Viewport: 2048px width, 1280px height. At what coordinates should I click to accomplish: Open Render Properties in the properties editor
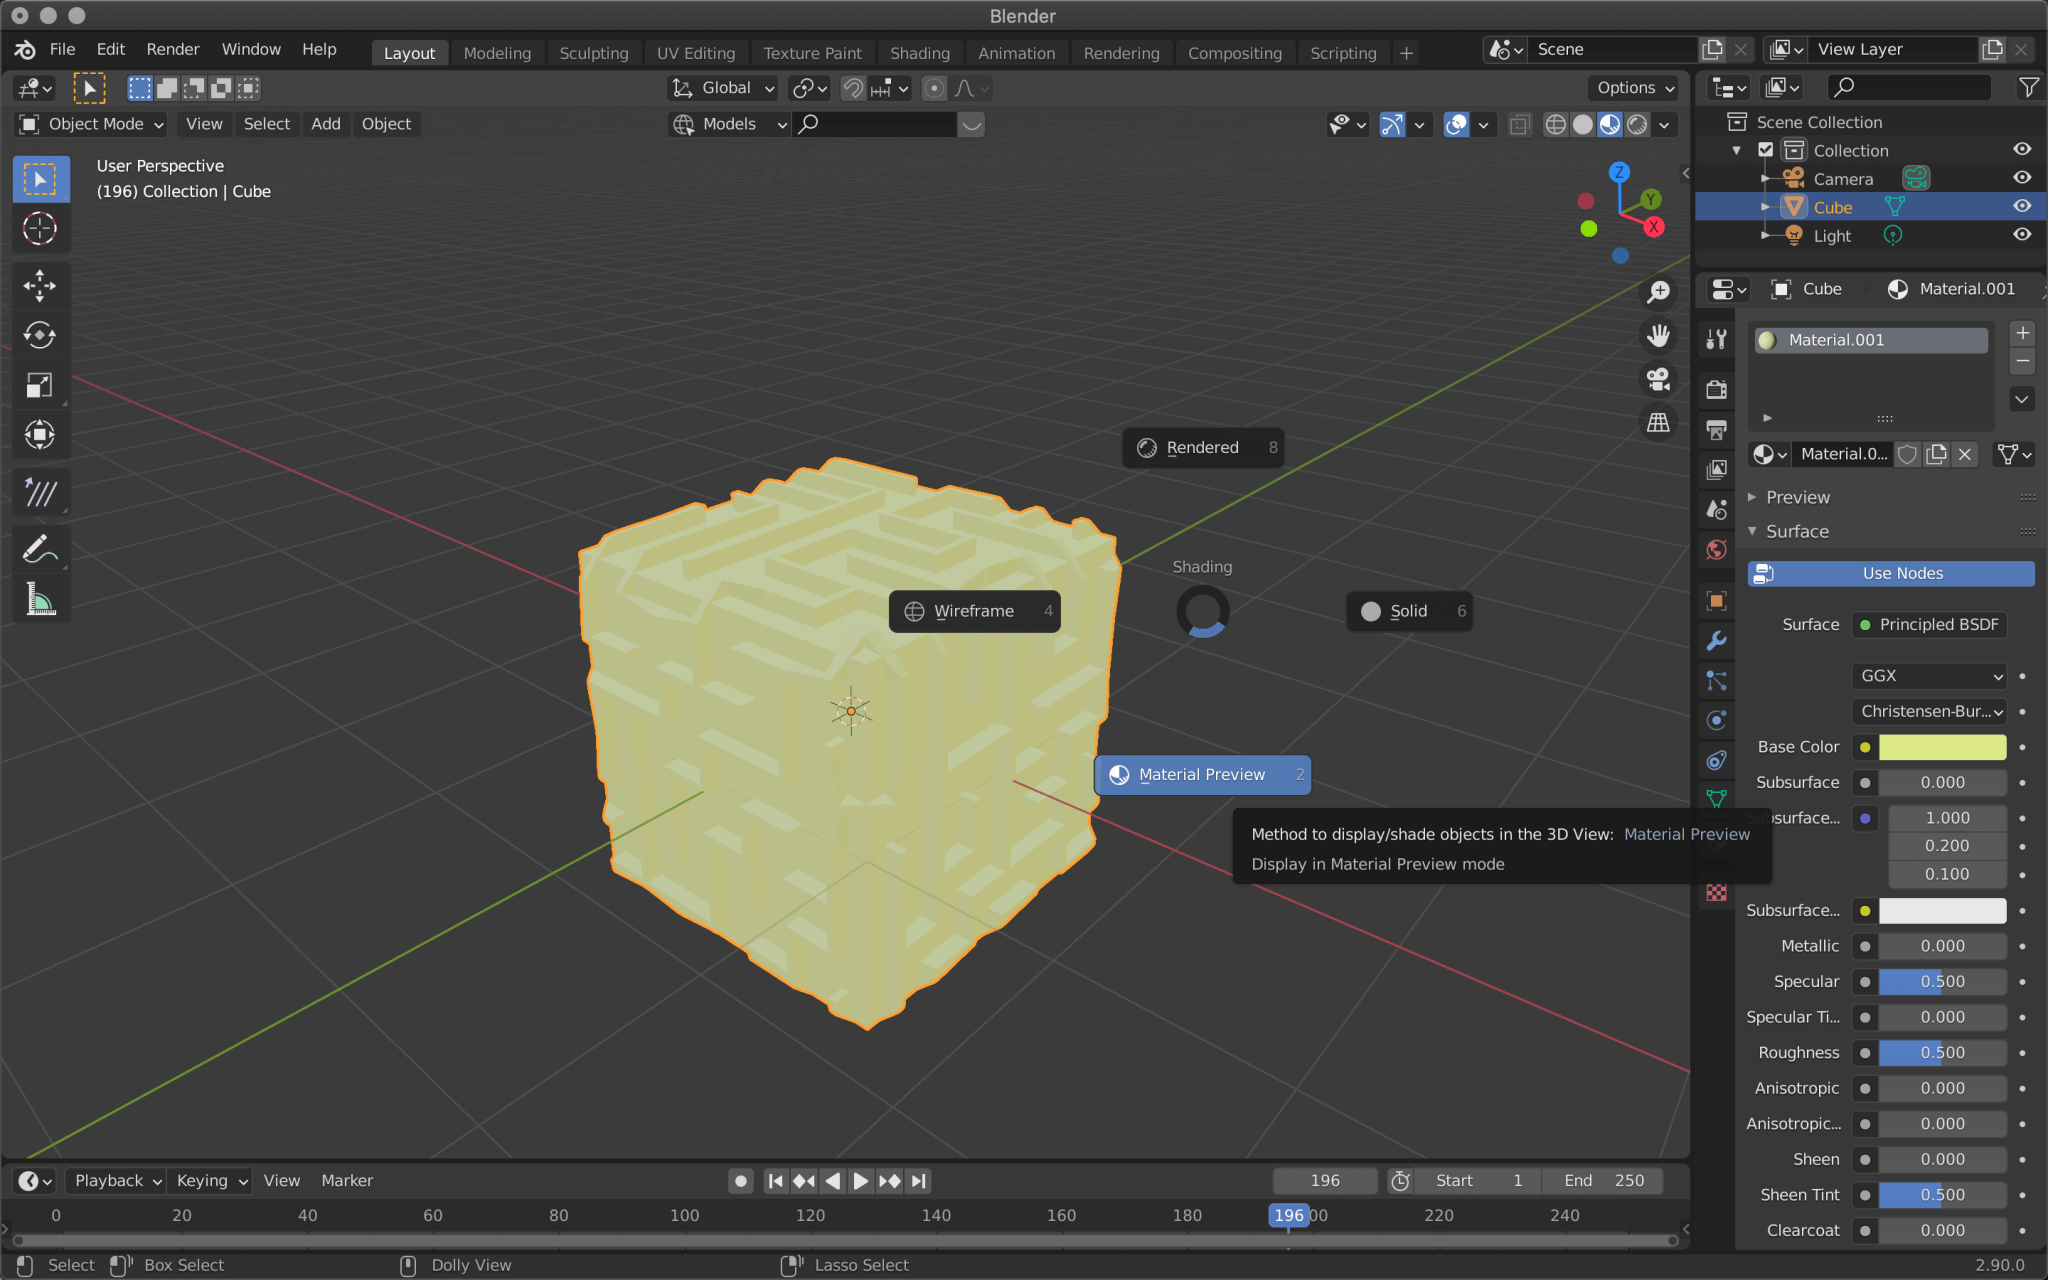(x=1716, y=389)
